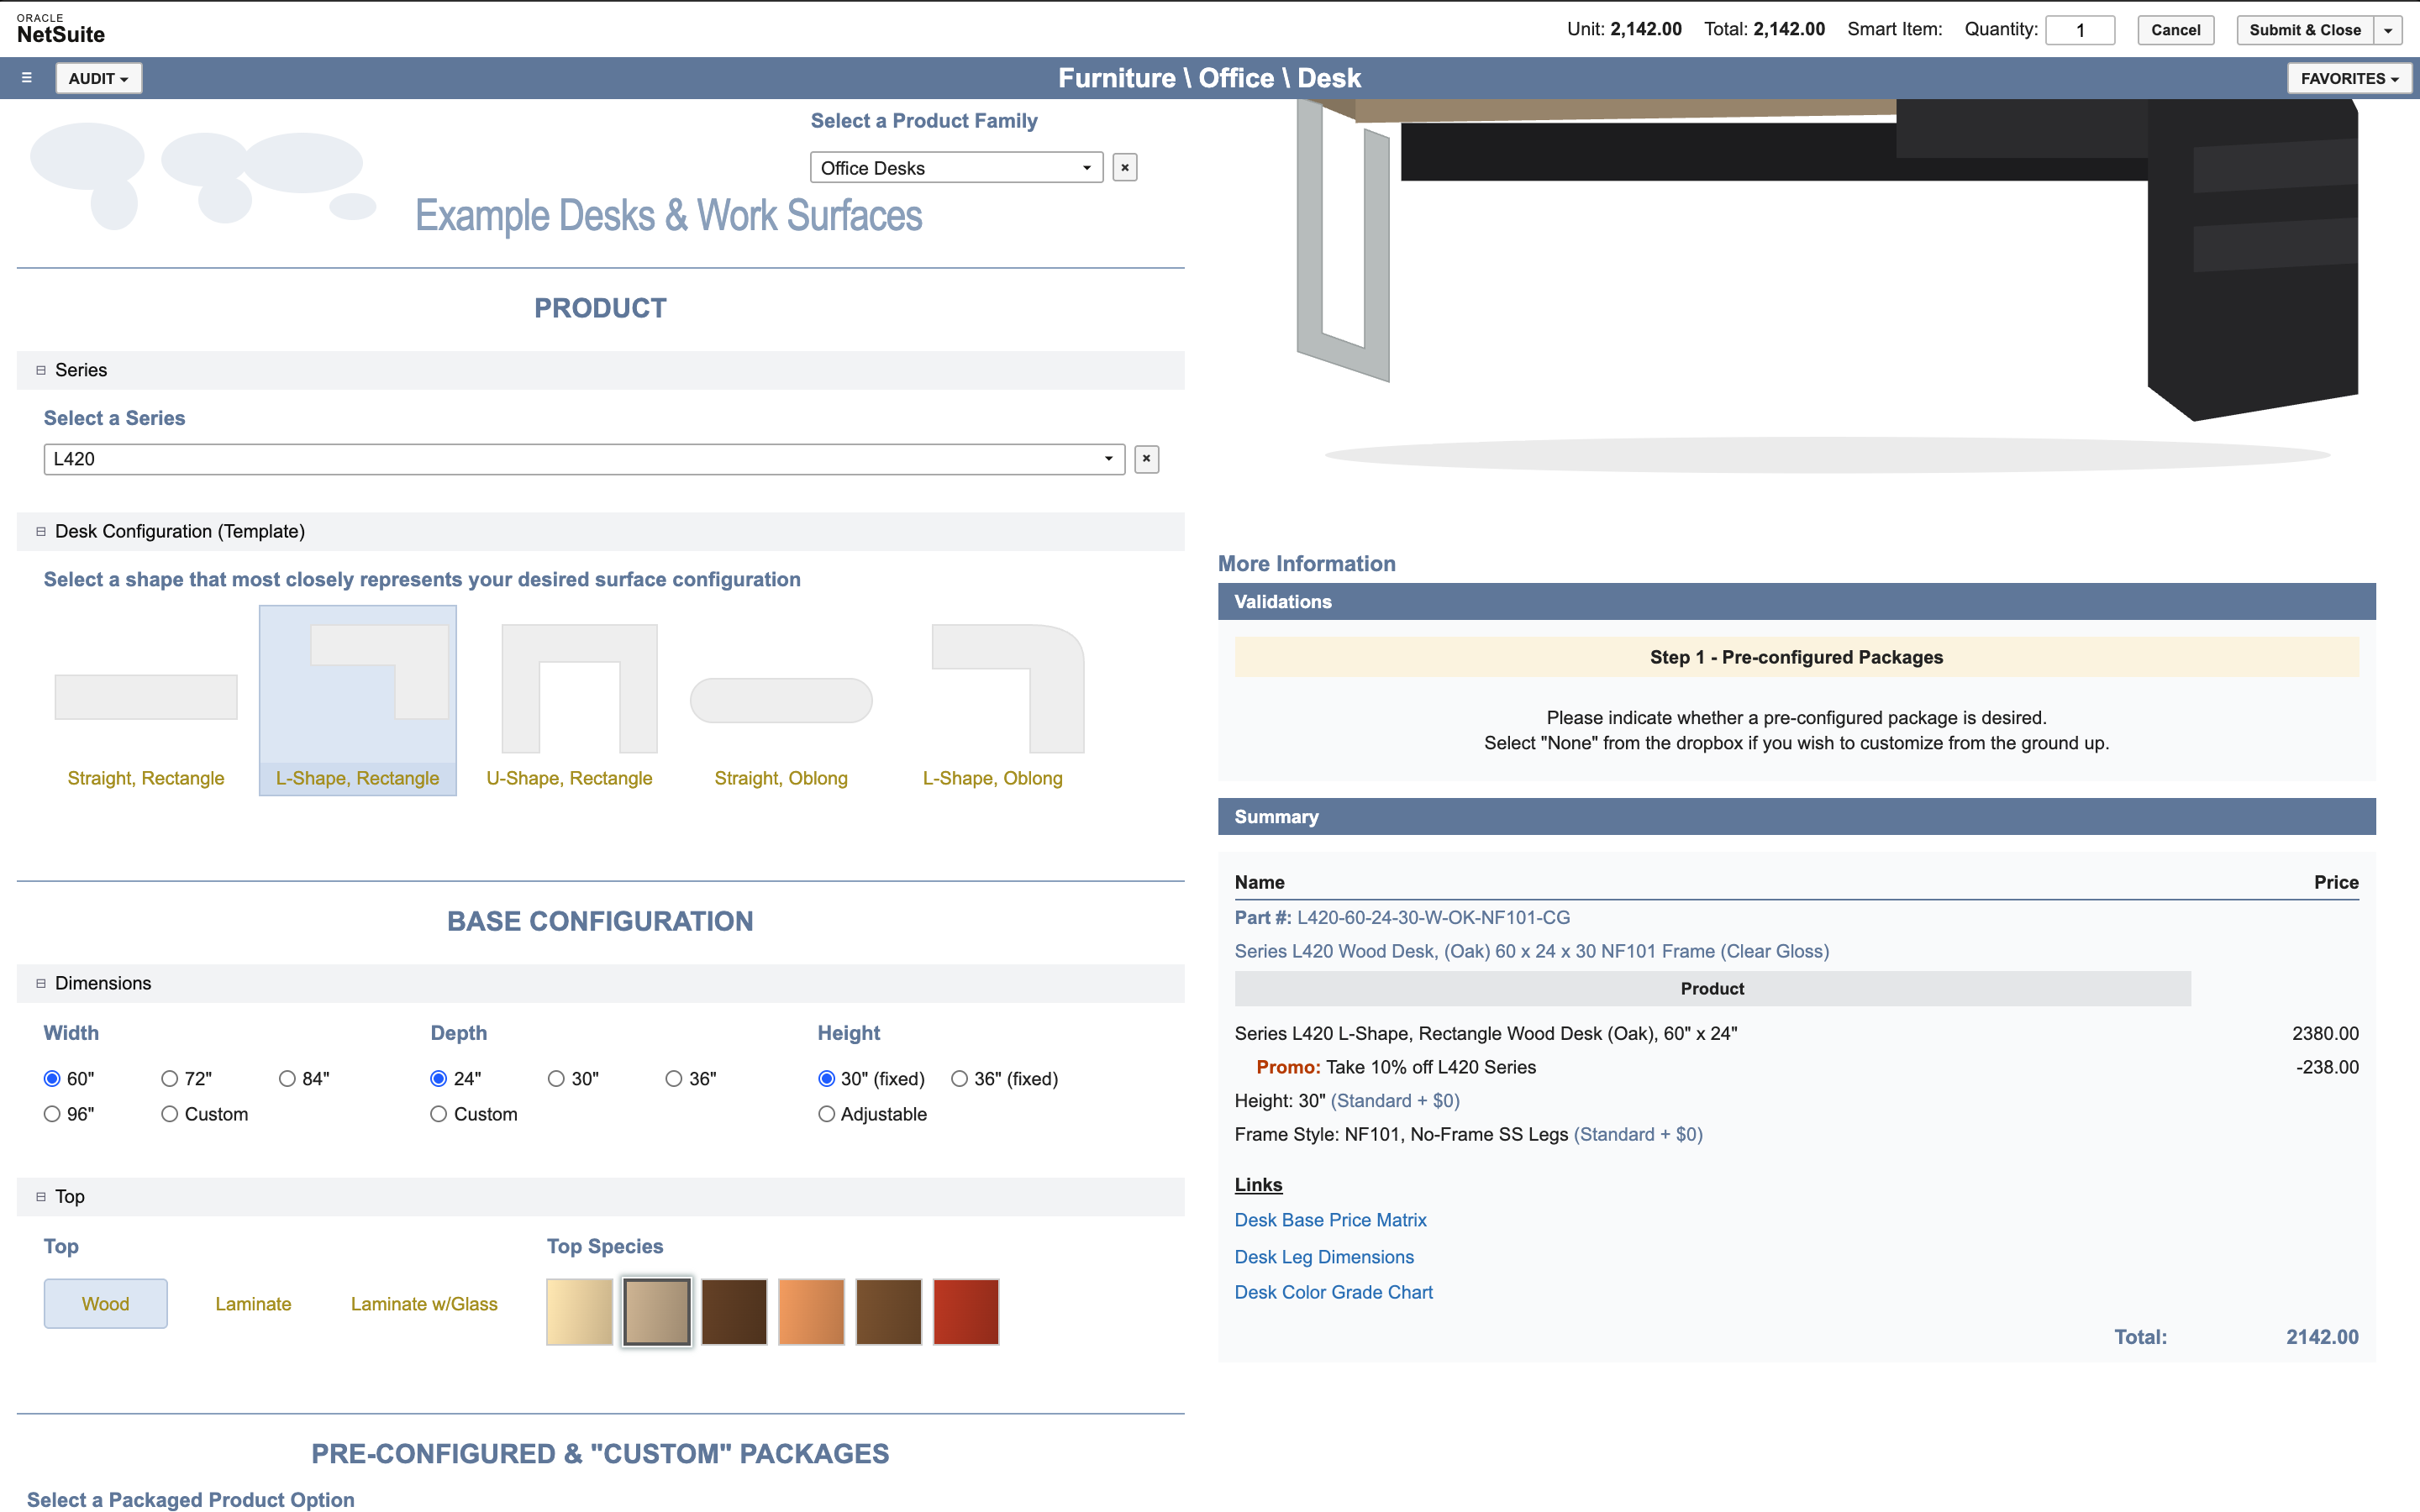Collapse the Desk Configuration (Template) section

(41, 531)
